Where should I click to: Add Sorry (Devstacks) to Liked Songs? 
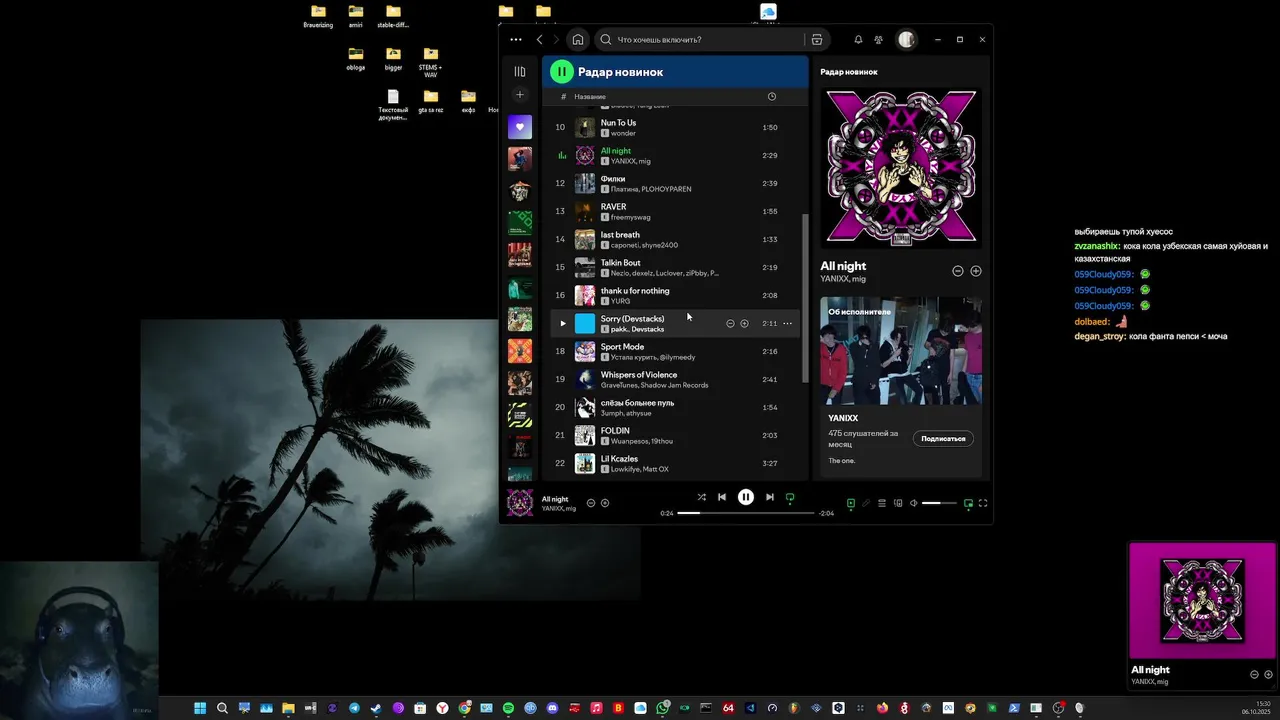click(744, 323)
